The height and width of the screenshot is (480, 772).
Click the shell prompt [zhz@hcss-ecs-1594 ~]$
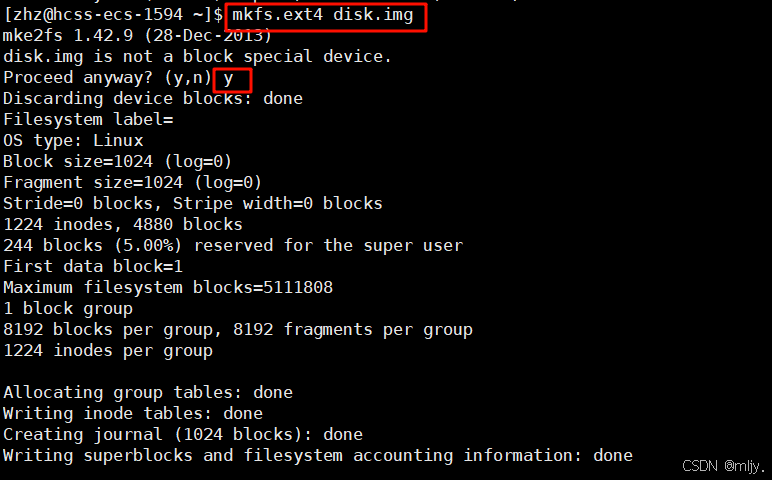[x=113, y=15]
